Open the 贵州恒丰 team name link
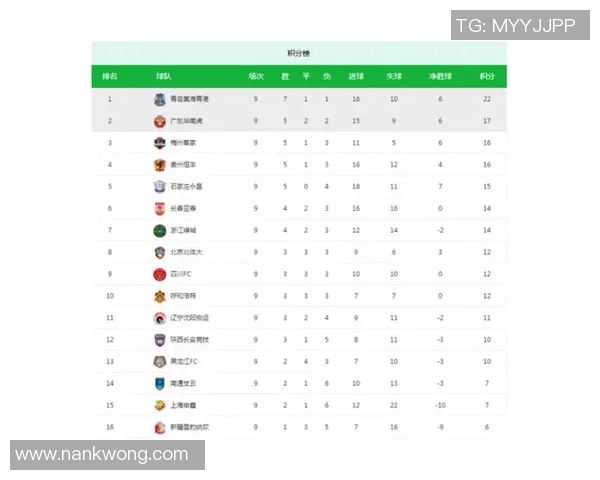 [x=182, y=165]
